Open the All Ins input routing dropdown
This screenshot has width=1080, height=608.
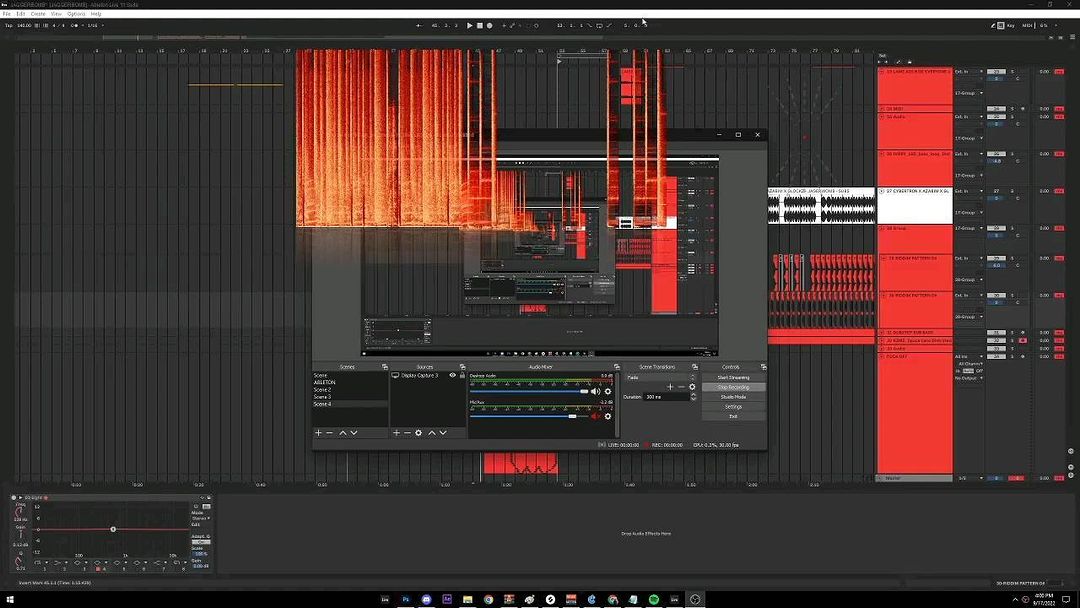click(968, 356)
